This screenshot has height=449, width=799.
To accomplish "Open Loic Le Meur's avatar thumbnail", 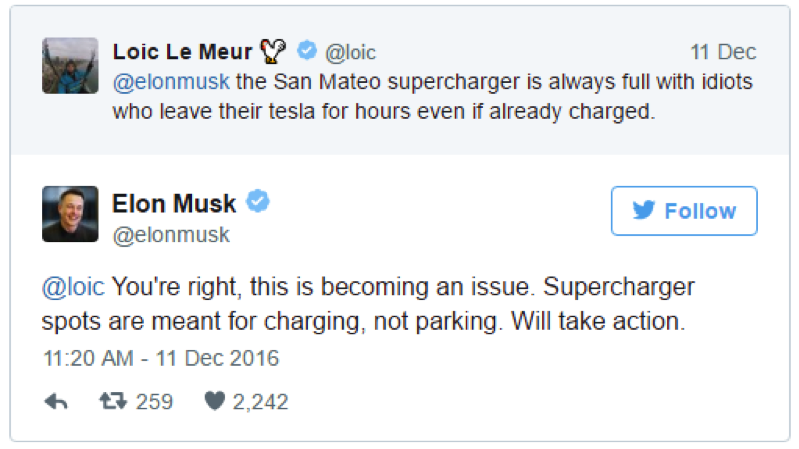I will (70, 66).
